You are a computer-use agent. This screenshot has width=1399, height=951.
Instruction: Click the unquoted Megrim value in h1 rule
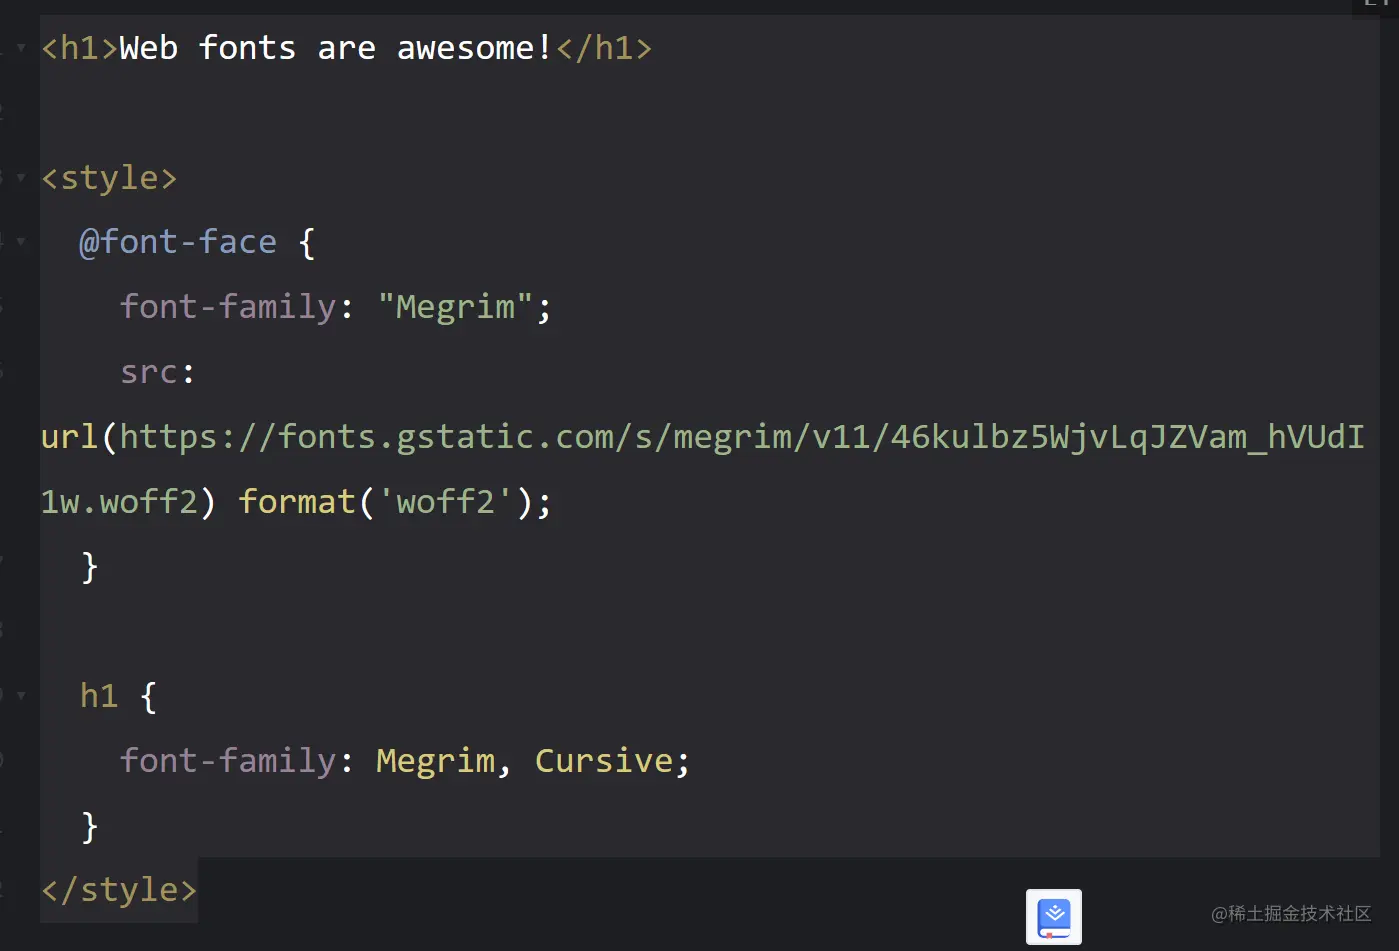pyautogui.click(x=436, y=761)
